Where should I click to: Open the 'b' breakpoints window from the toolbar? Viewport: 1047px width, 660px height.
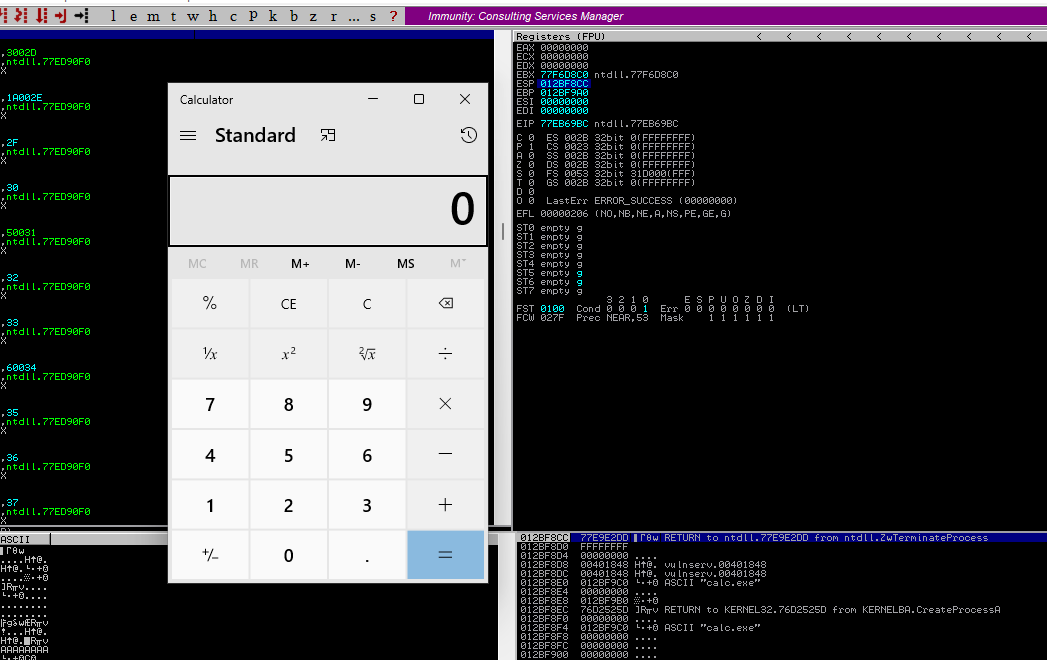click(293, 16)
